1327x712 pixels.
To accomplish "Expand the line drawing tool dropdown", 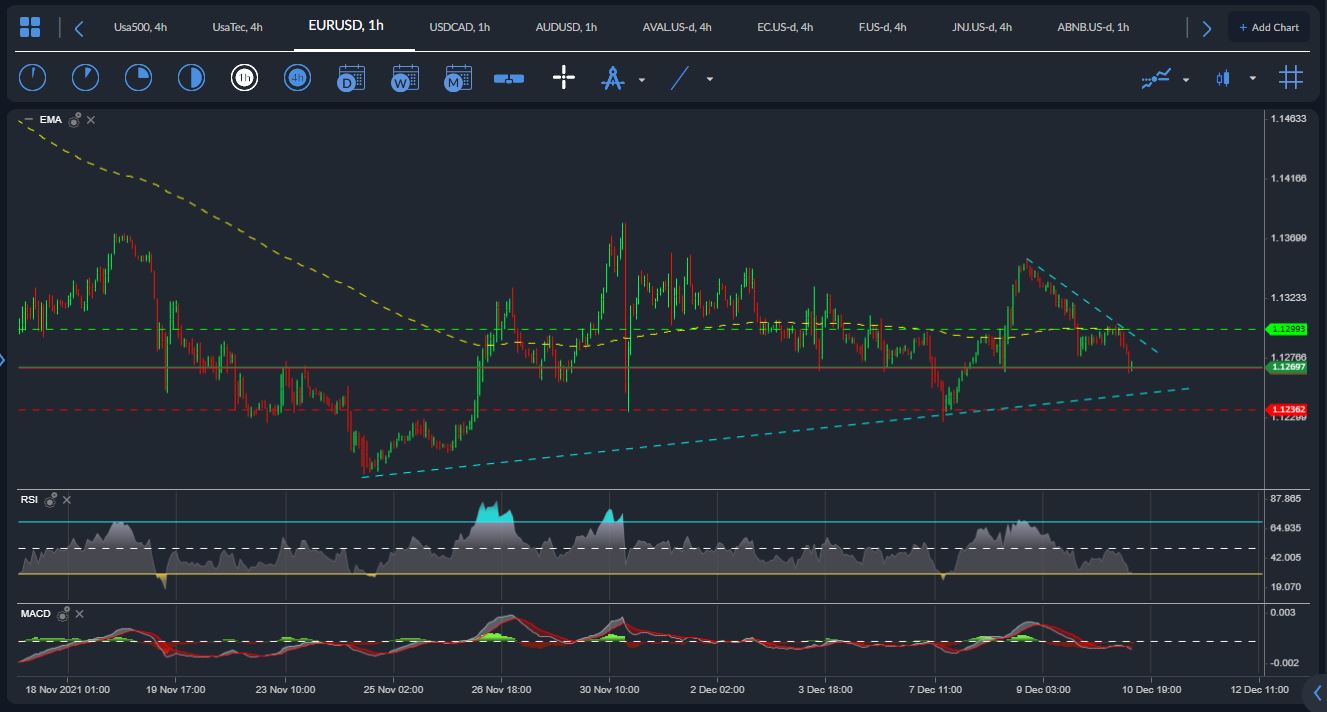I will coord(710,78).
